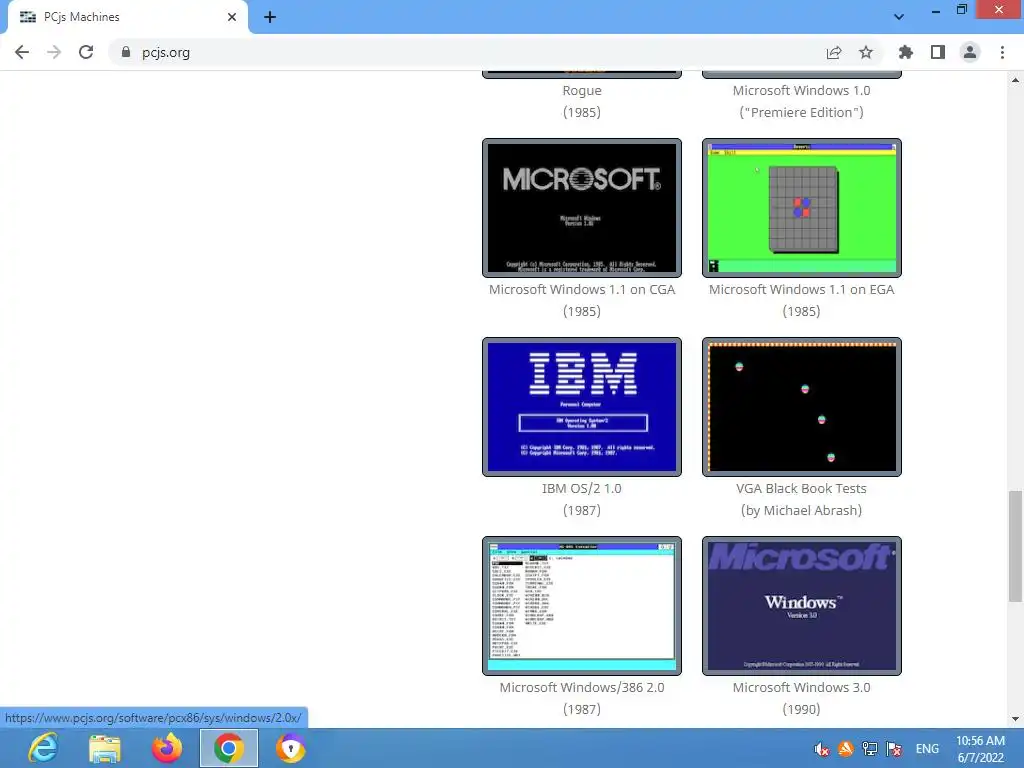Image resolution: width=1024 pixels, height=768 pixels.
Task: Click the VGA Black Book Tests link
Action: [x=801, y=488]
